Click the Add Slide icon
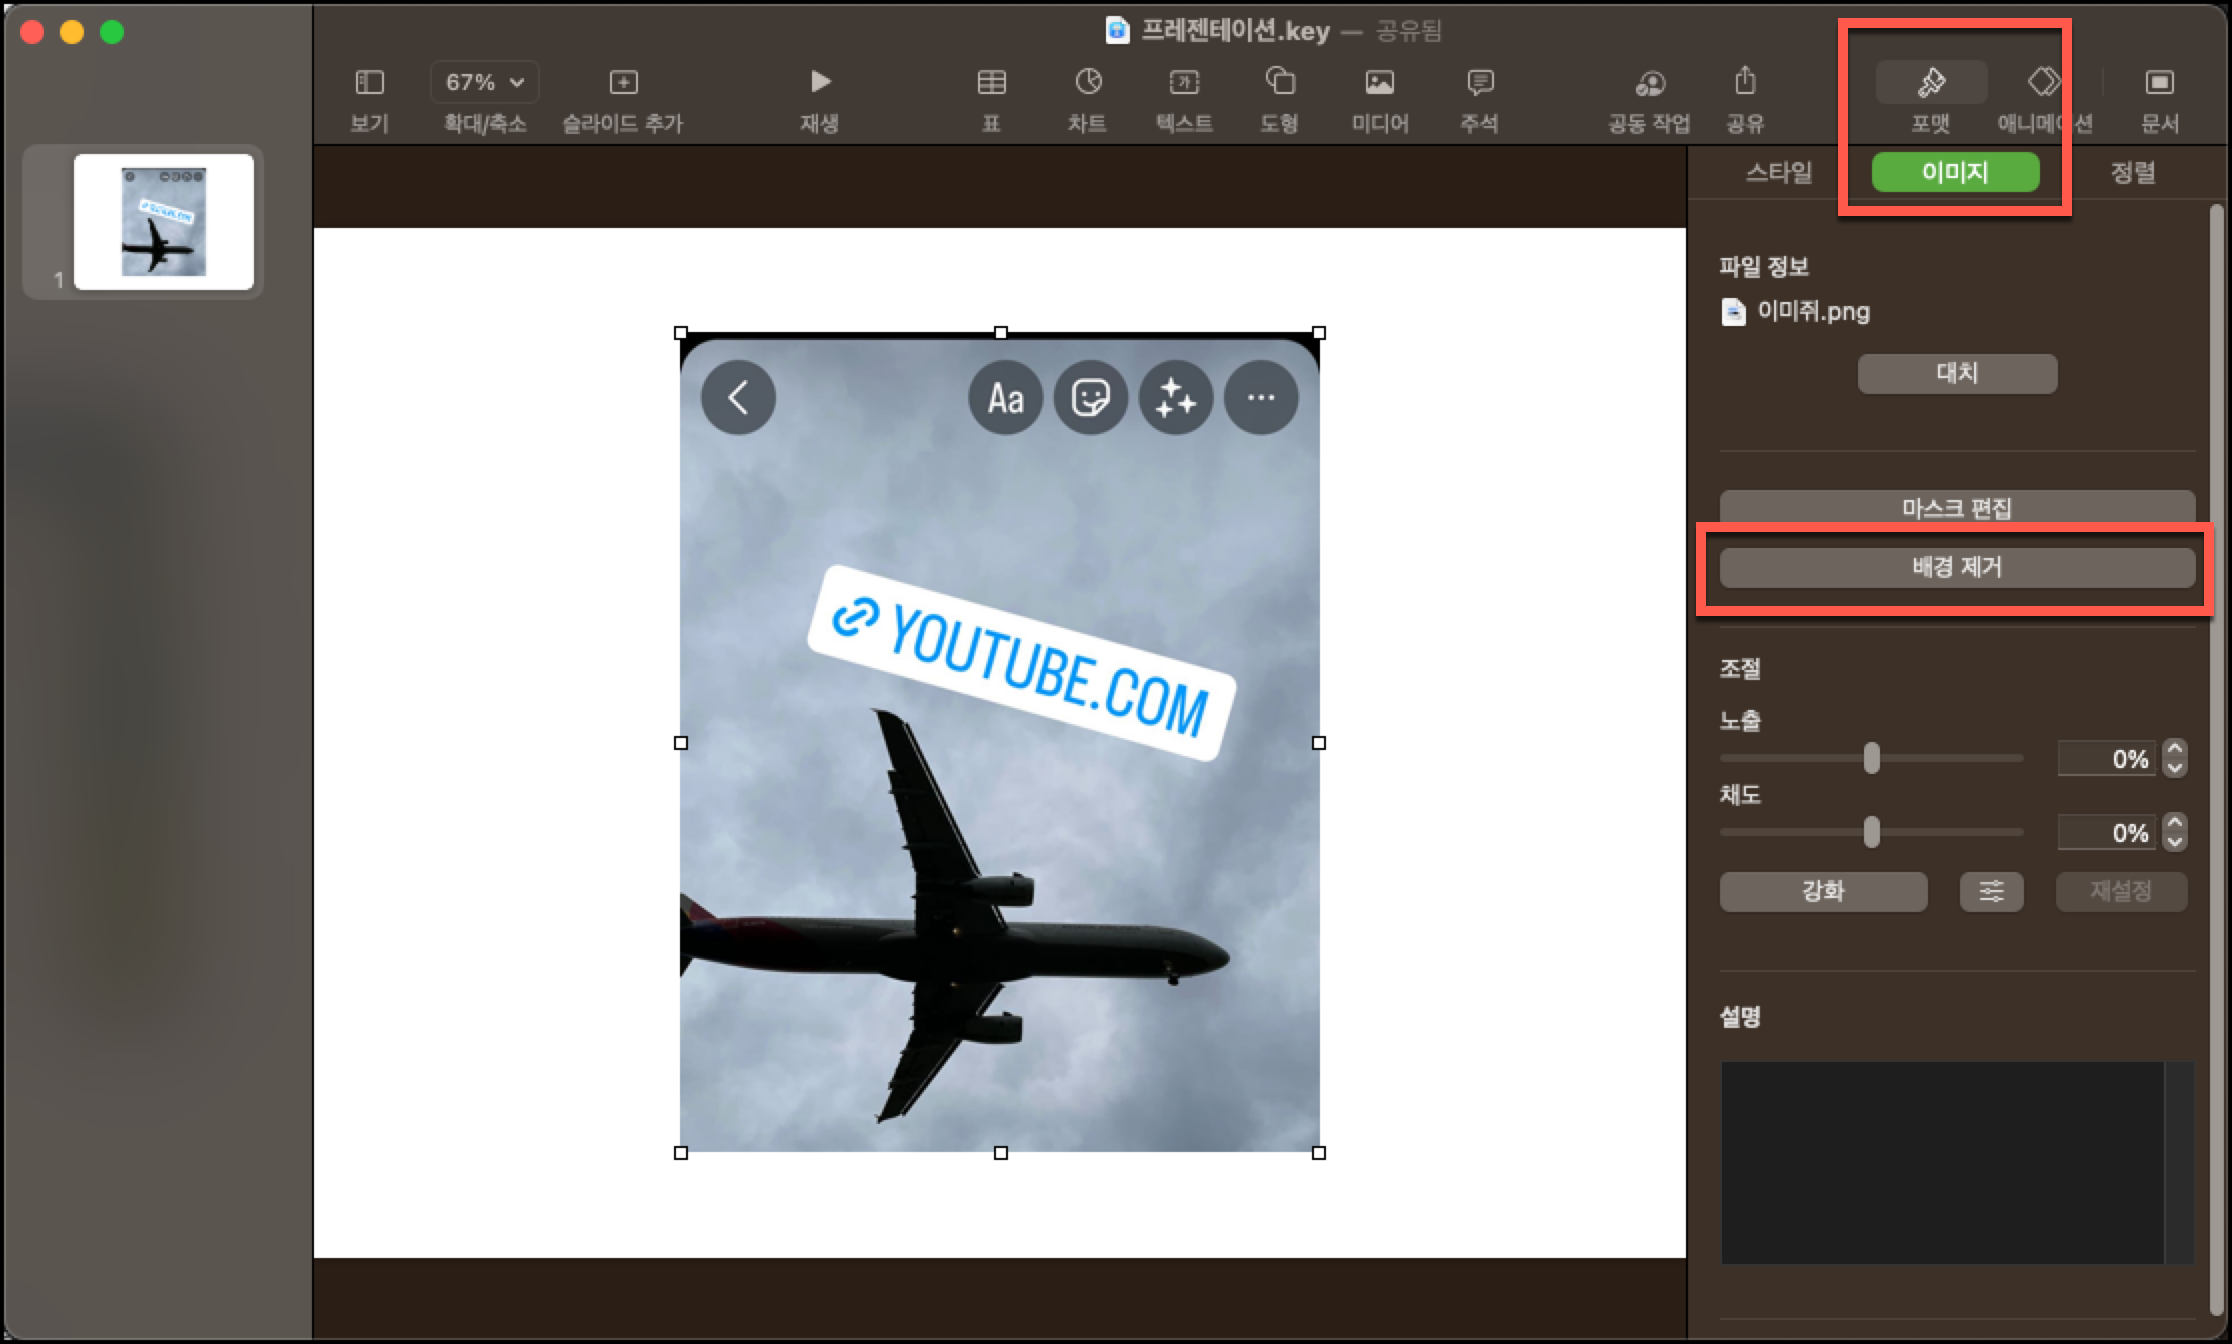The width and height of the screenshot is (2232, 1344). pos(622,82)
